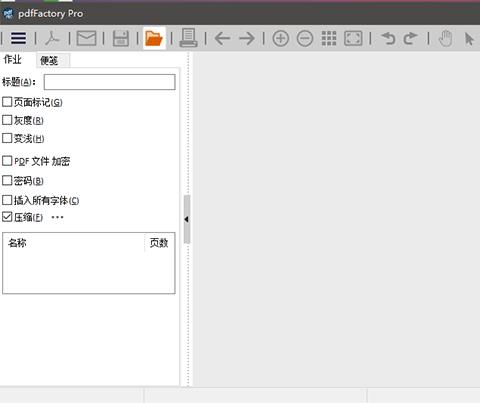The height and width of the screenshot is (403, 480).
Task: Open the hamburger menu icon
Action: tap(18, 38)
